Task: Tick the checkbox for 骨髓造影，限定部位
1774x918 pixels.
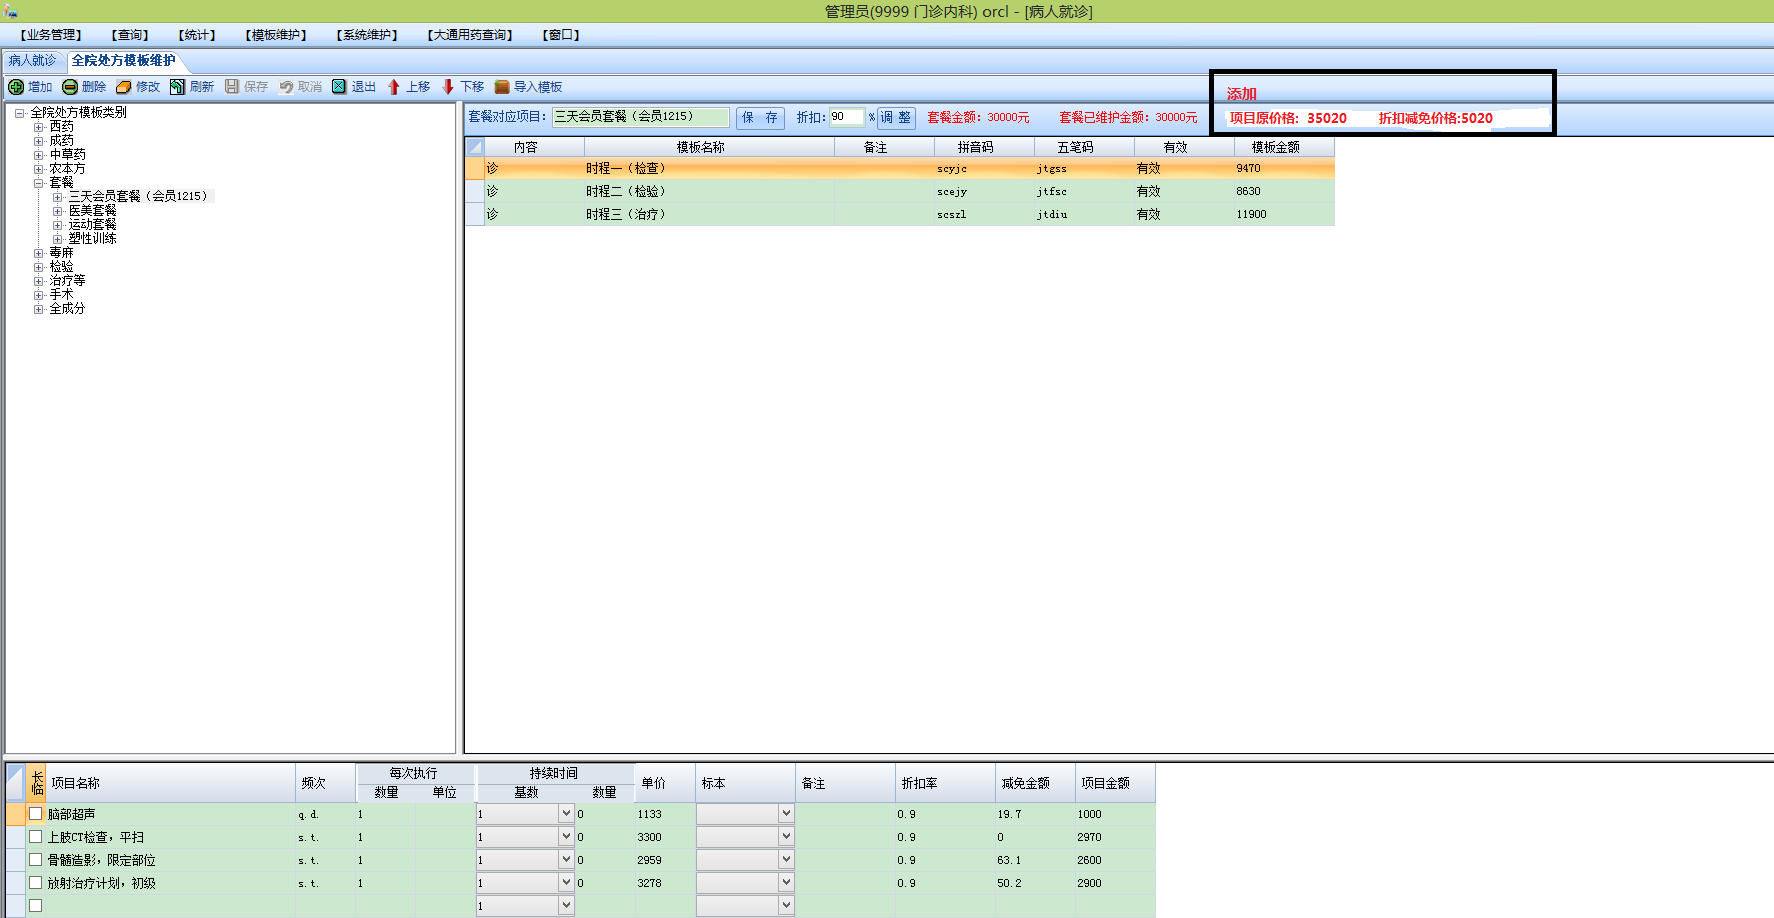Action: point(36,860)
